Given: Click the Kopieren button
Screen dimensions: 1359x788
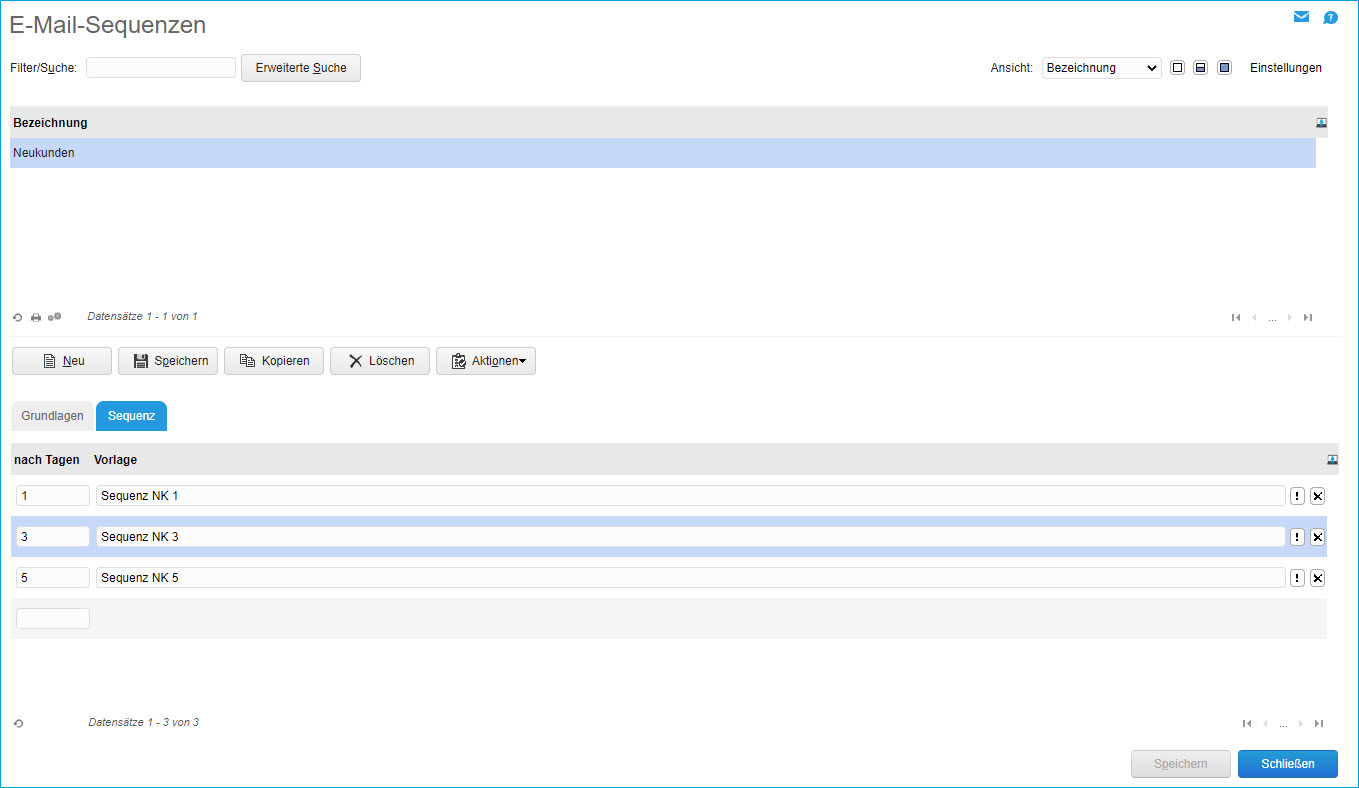Looking at the screenshot, I should (274, 361).
